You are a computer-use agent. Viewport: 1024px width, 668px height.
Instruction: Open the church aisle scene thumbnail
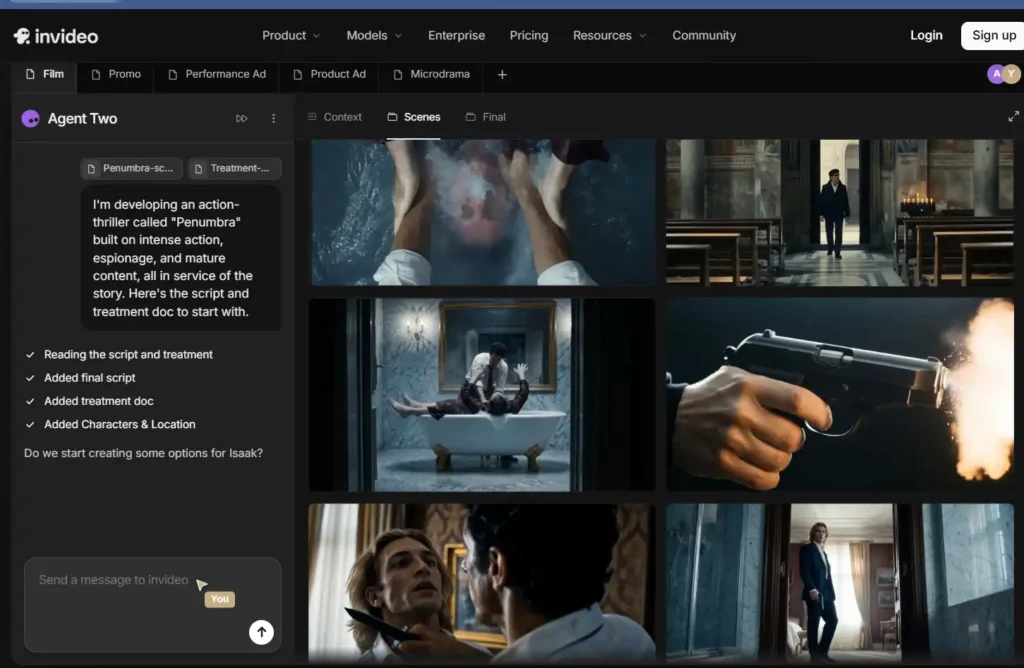pyautogui.click(x=840, y=212)
